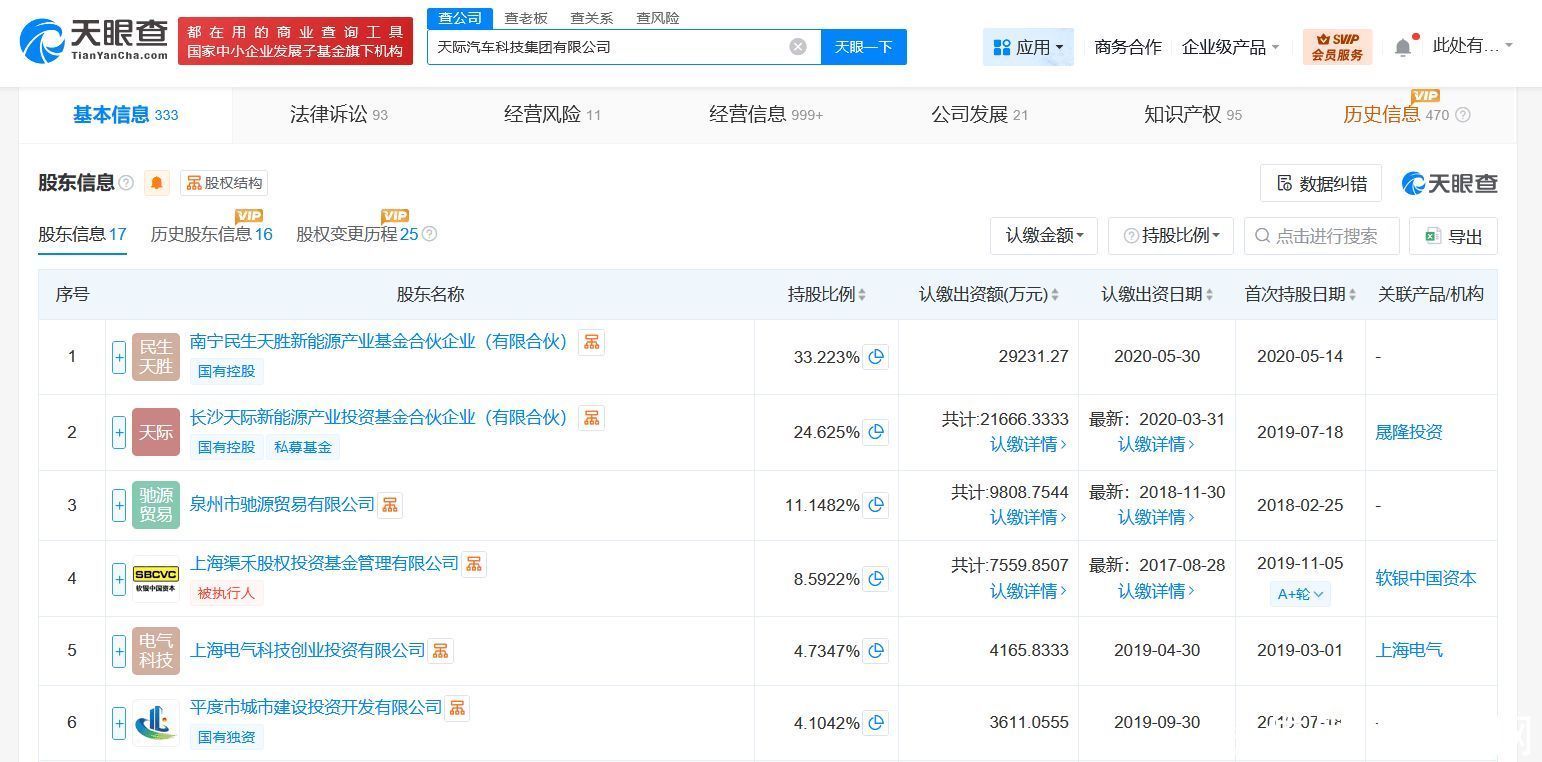This screenshot has width=1542, height=762.
Task: Click the 股权结构 button
Action: (x=224, y=183)
